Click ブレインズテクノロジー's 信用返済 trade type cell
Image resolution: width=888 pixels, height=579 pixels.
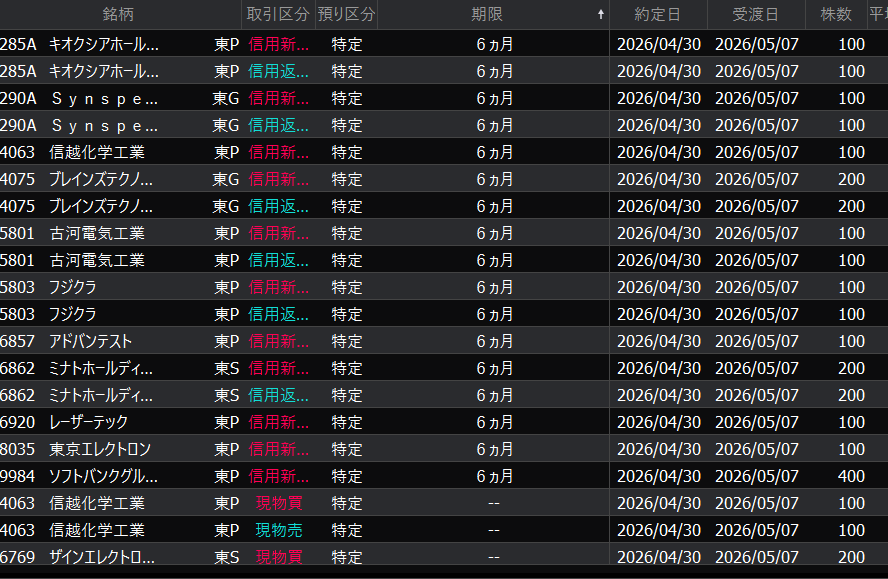(278, 206)
